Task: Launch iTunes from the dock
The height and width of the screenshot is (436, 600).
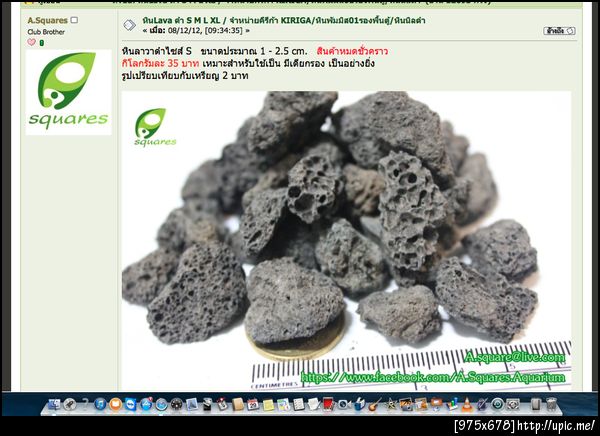Action: 100,404
